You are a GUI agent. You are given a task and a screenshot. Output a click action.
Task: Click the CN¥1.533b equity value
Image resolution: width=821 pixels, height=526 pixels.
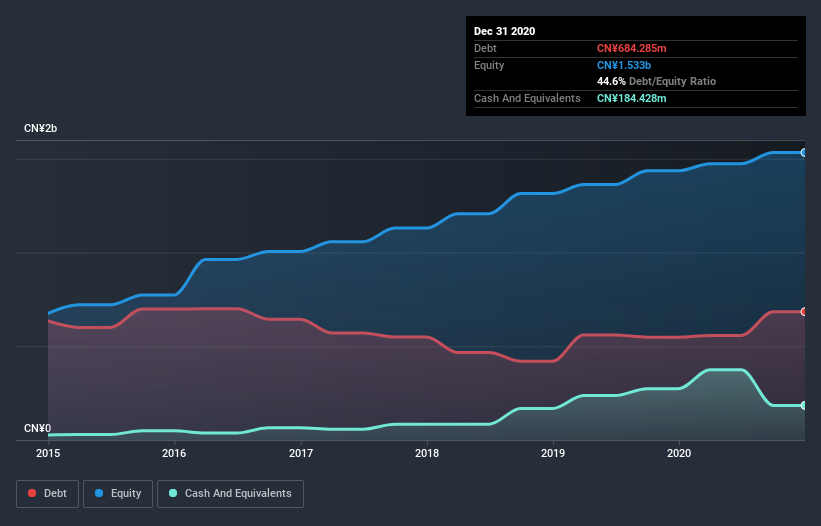coord(624,65)
